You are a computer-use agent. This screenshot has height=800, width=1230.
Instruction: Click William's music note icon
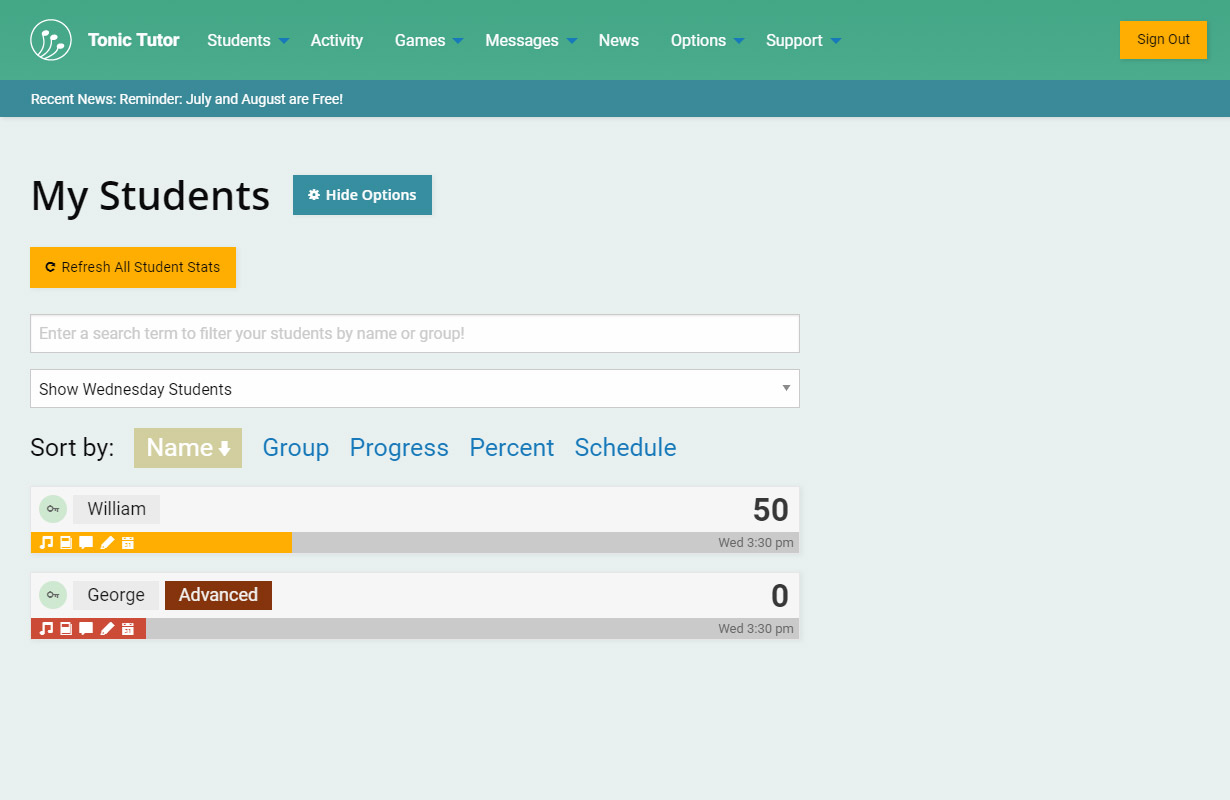click(x=46, y=543)
